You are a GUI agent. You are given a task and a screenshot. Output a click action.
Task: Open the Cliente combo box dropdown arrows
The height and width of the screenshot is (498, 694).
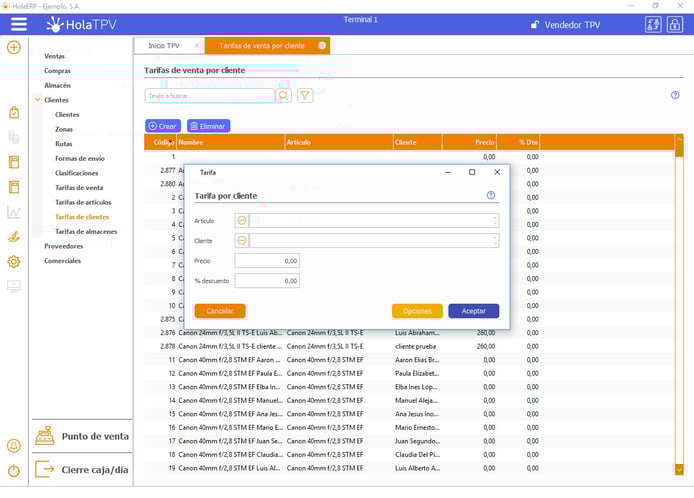tap(494, 240)
